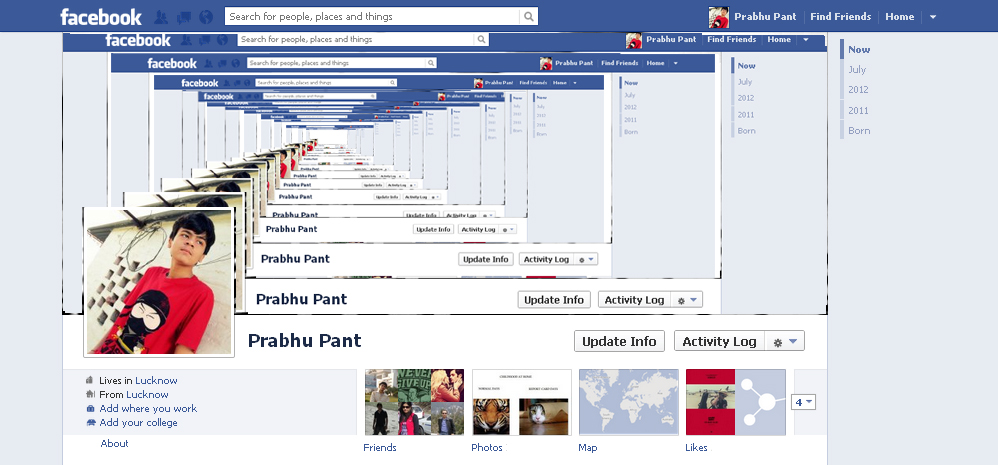Click Add your college
The image size is (998, 465).
click(139, 422)
